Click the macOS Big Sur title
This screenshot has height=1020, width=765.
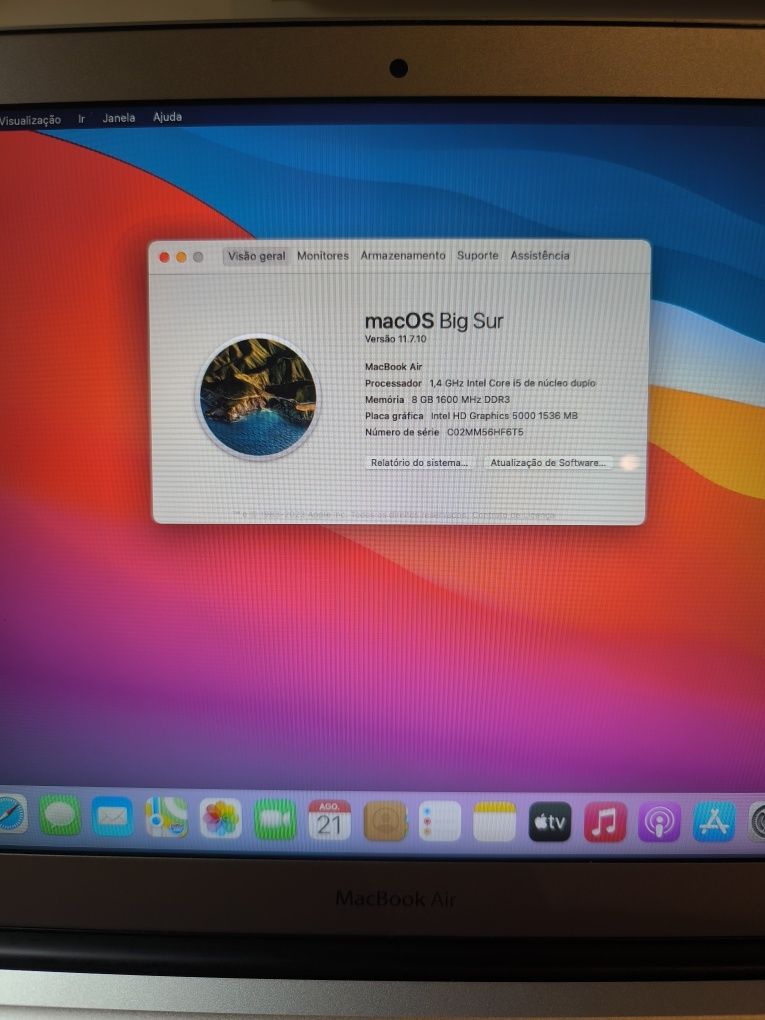pos(434,321)
